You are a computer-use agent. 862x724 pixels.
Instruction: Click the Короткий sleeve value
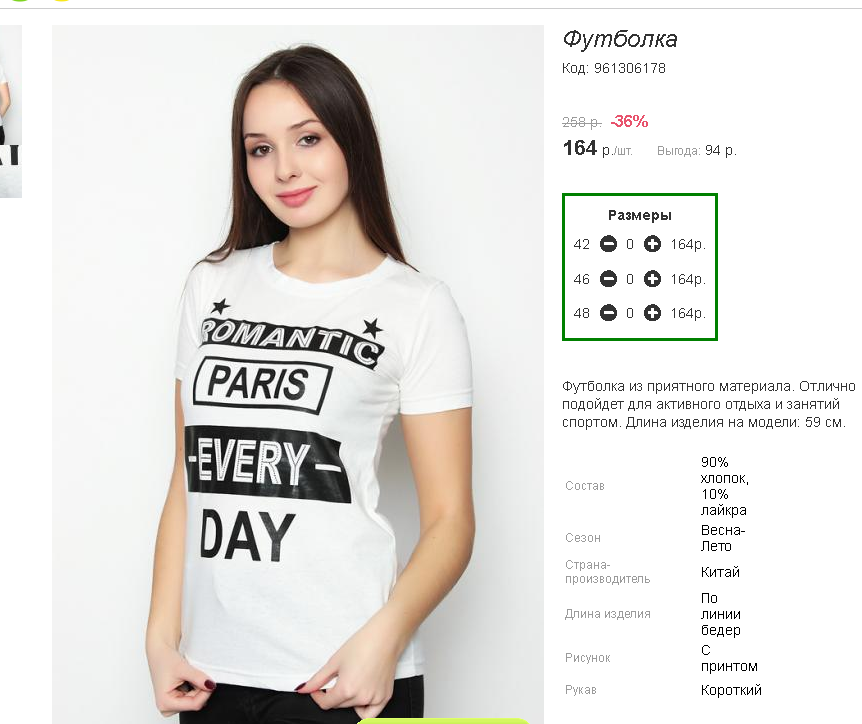click(731, 690)
